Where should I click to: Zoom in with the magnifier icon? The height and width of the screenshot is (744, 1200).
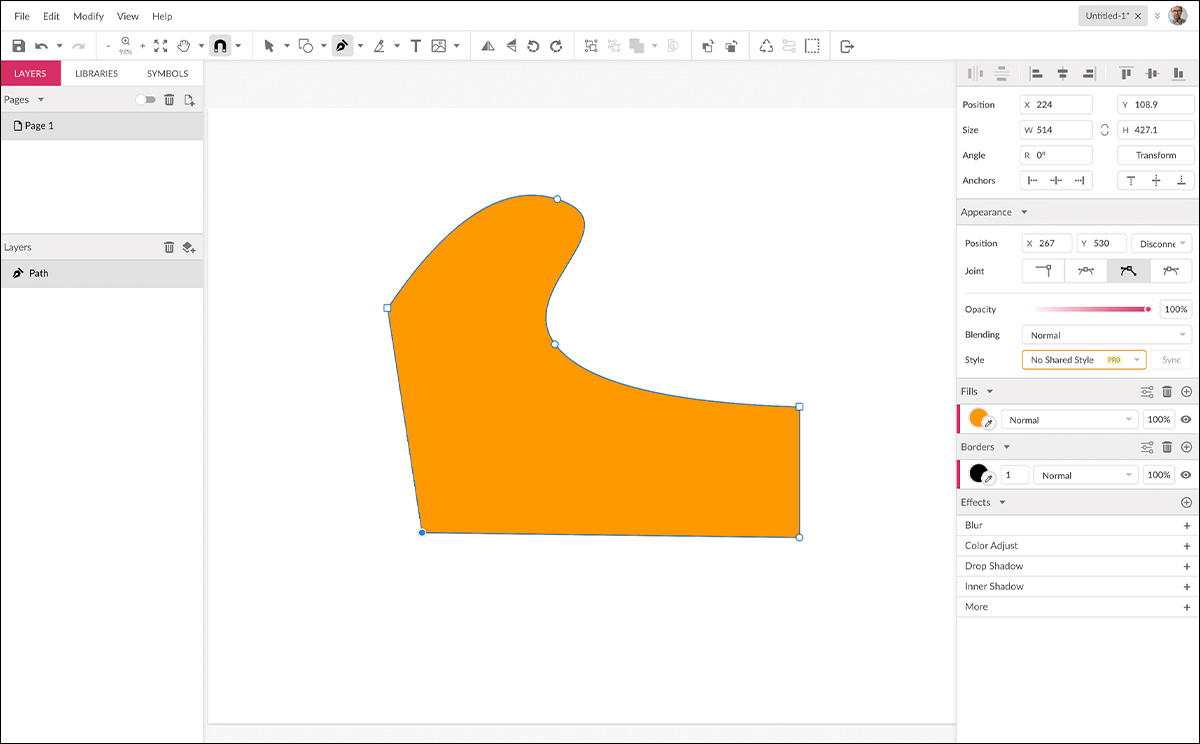[x=126, y=43]
